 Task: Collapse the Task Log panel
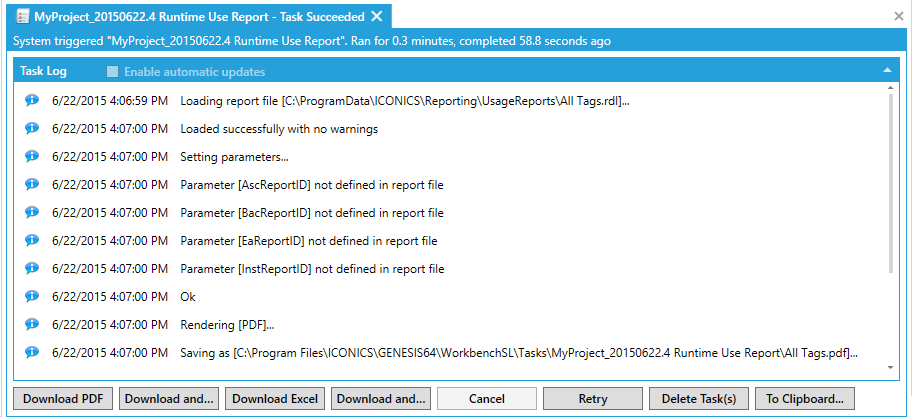pos(887,71)
